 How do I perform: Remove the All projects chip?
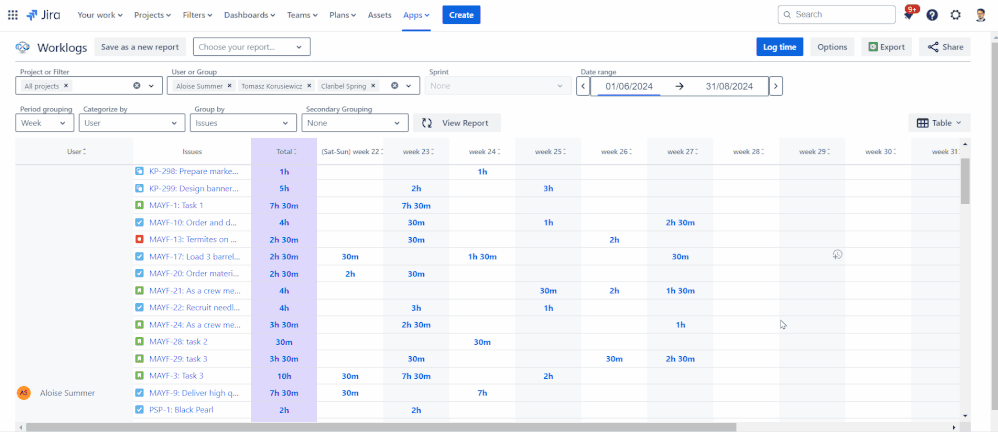tap(66, 85)
